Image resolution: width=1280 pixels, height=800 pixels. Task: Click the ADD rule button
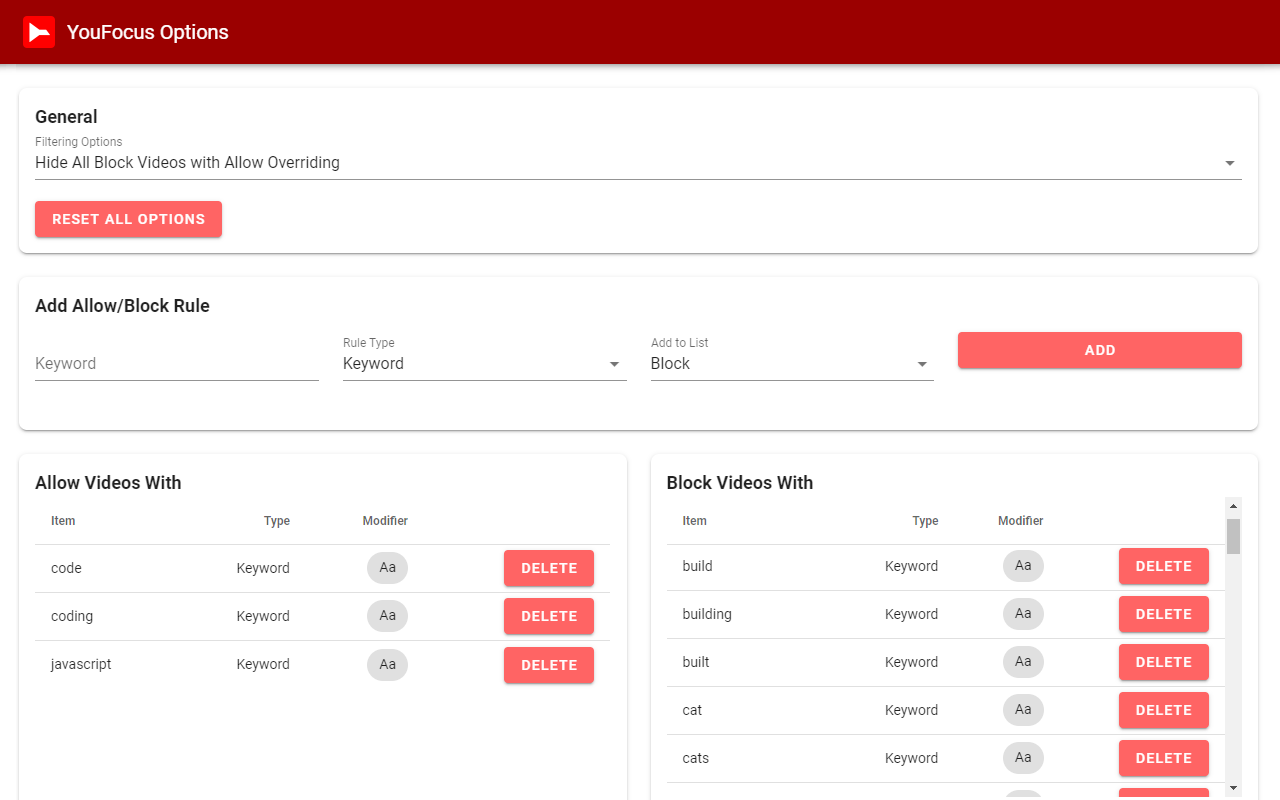(1100, 350)
